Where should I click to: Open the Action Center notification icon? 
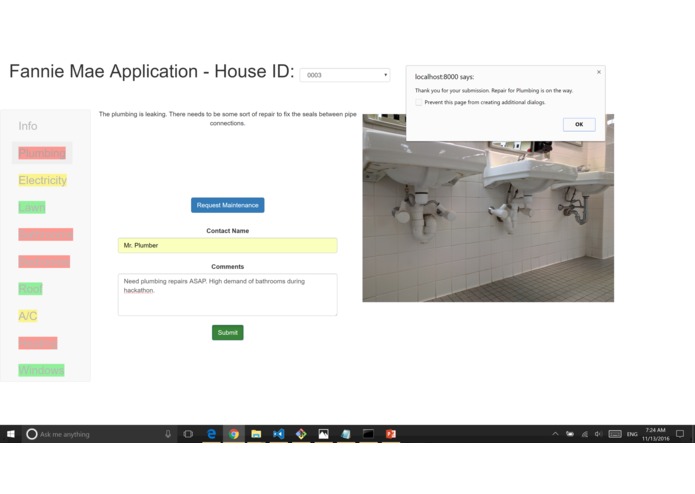tap(680, 434)
